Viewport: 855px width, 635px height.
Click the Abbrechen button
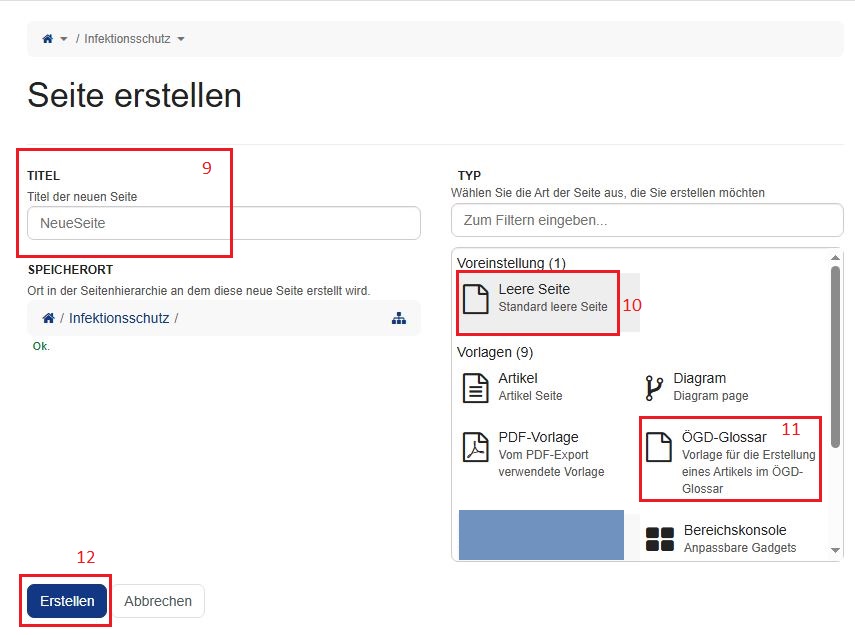tap(158, 601)
